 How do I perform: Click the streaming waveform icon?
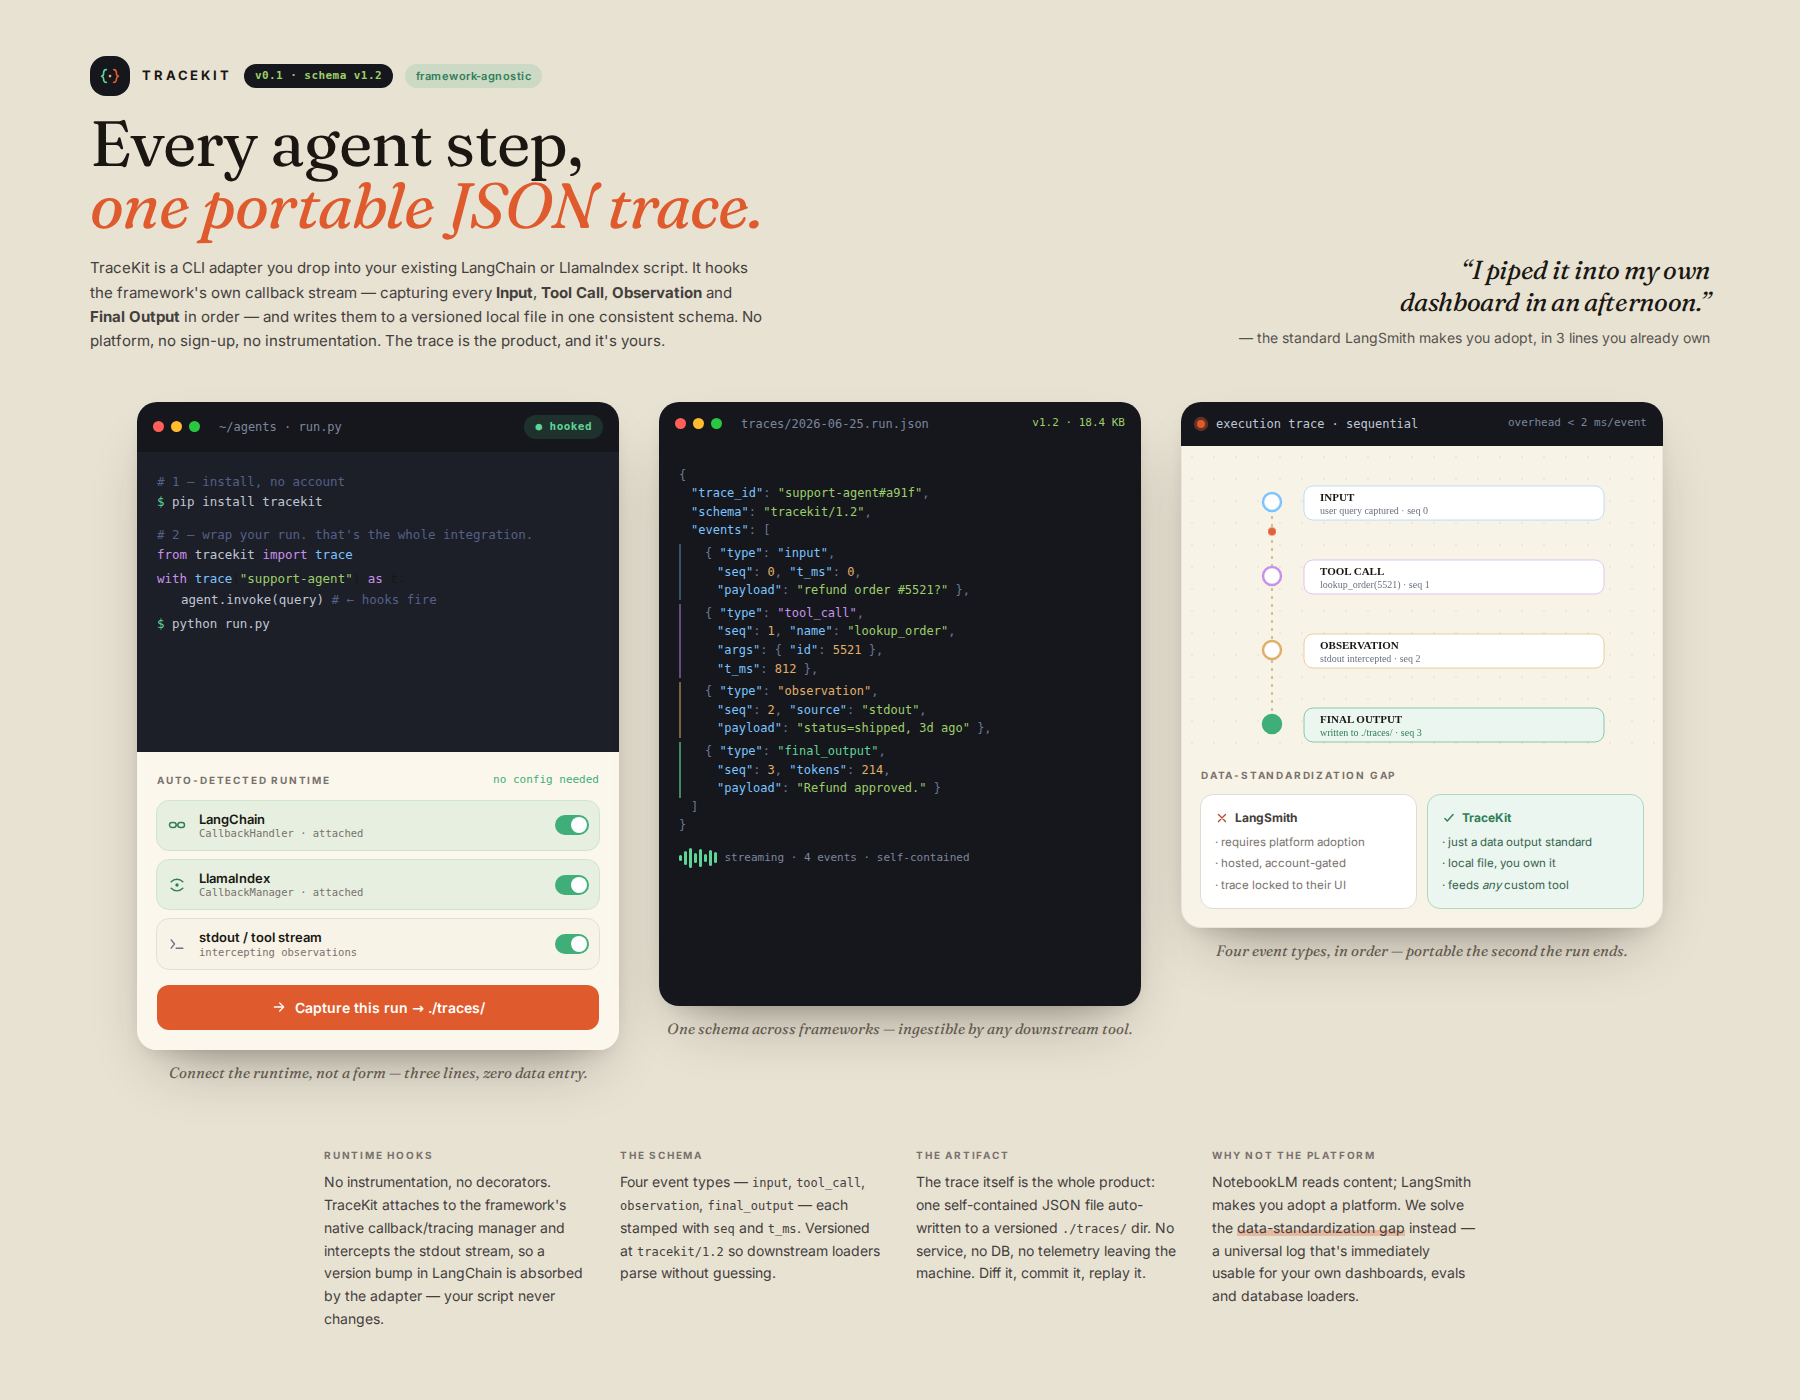698,857
